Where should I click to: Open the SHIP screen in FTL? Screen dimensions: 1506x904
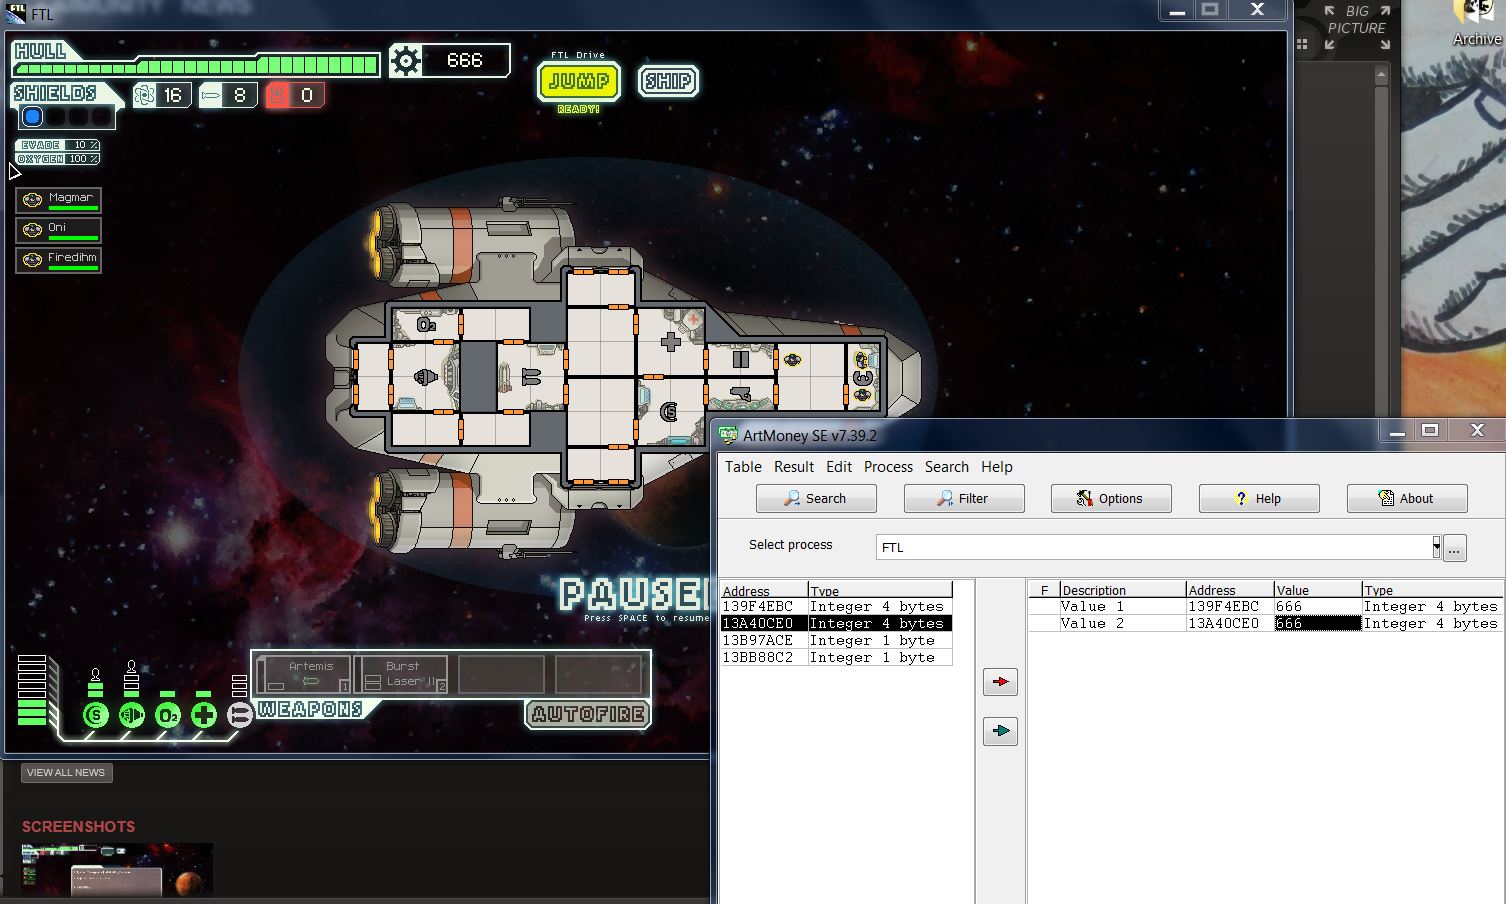click(x=668, y=81)
